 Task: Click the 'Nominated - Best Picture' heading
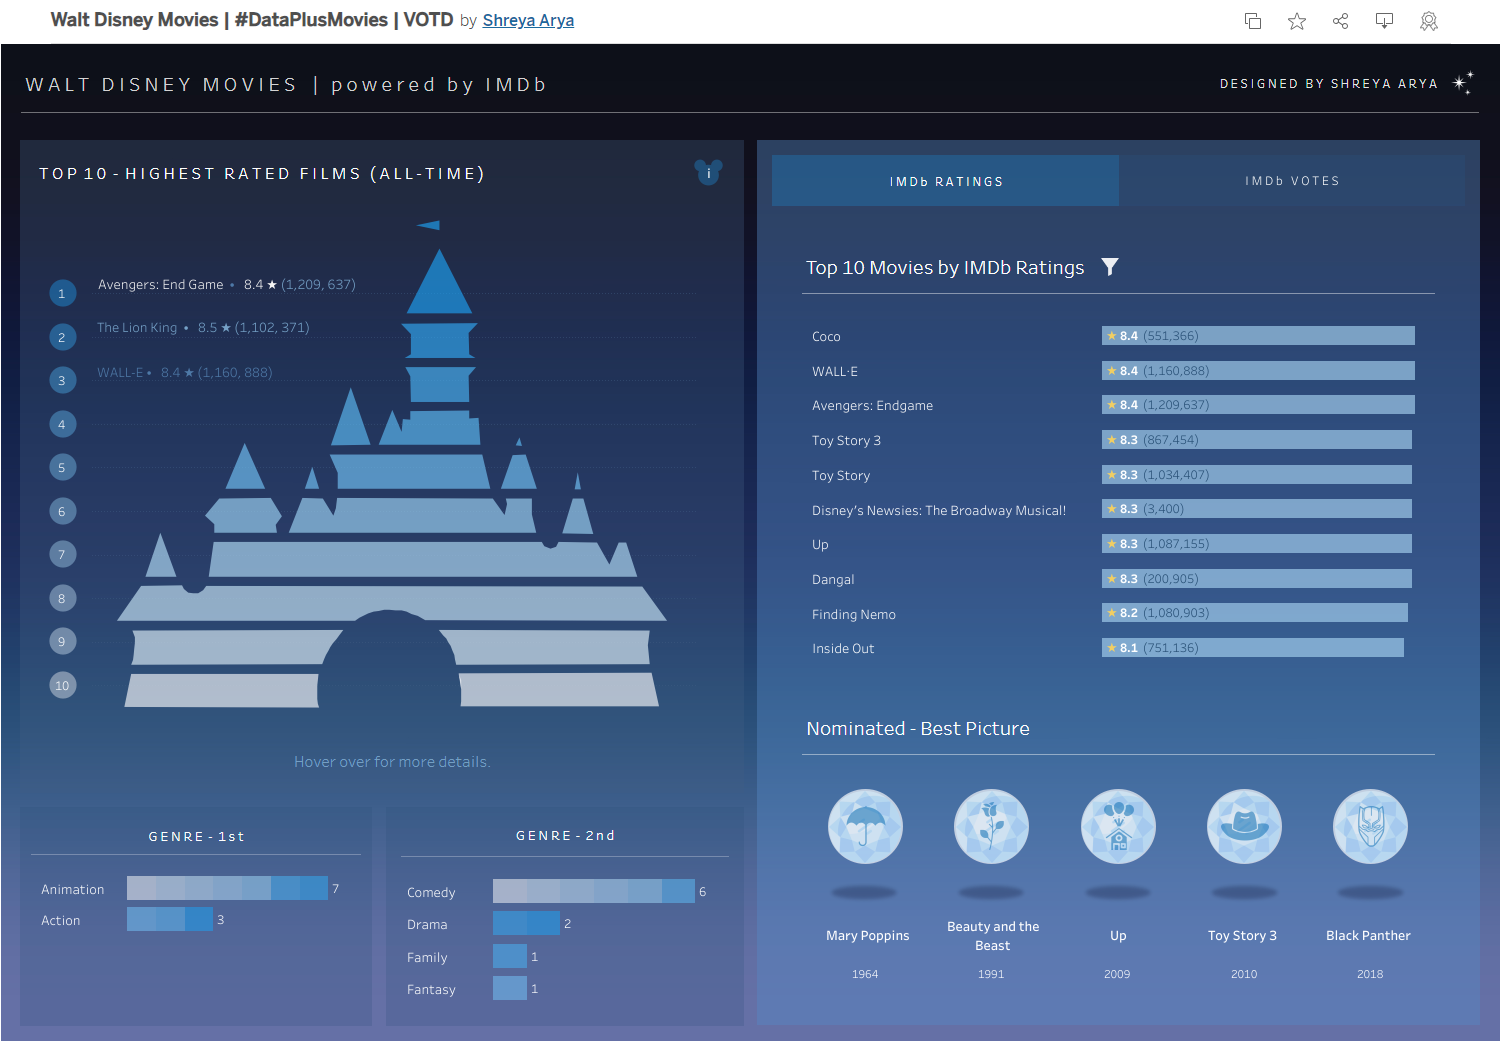[x=918, y=729]
